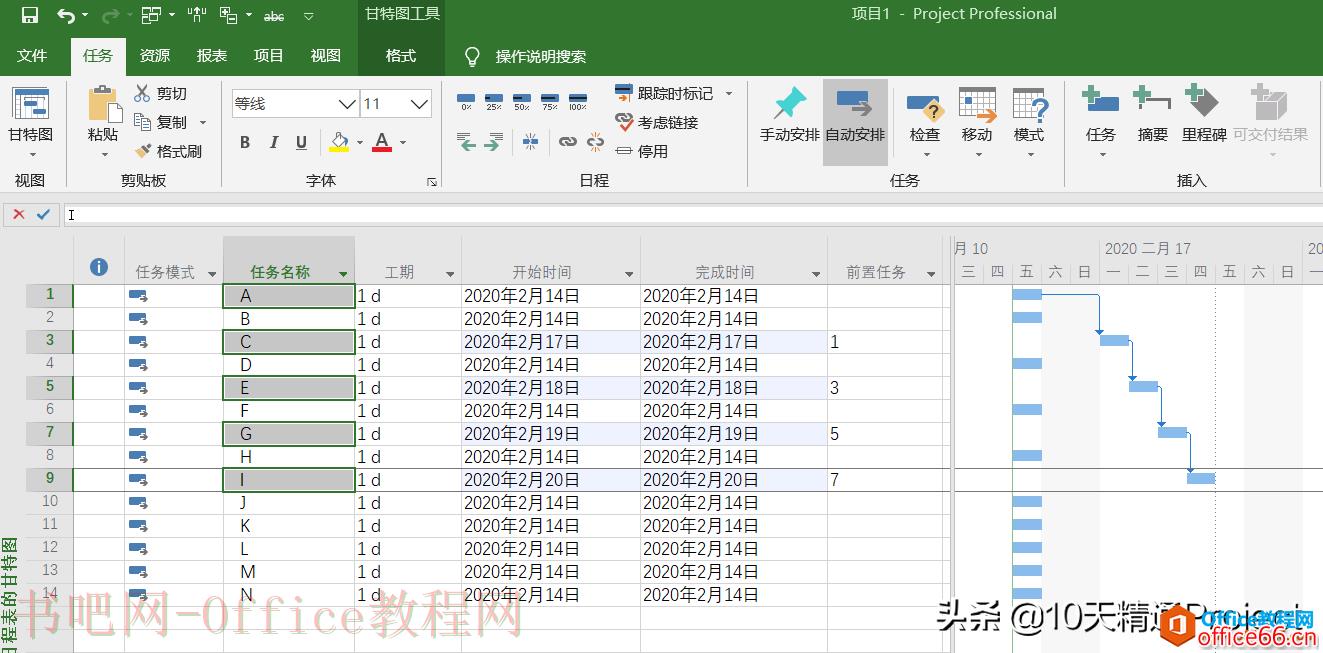Click the Undo arrow icon

(x=66, y=15)
